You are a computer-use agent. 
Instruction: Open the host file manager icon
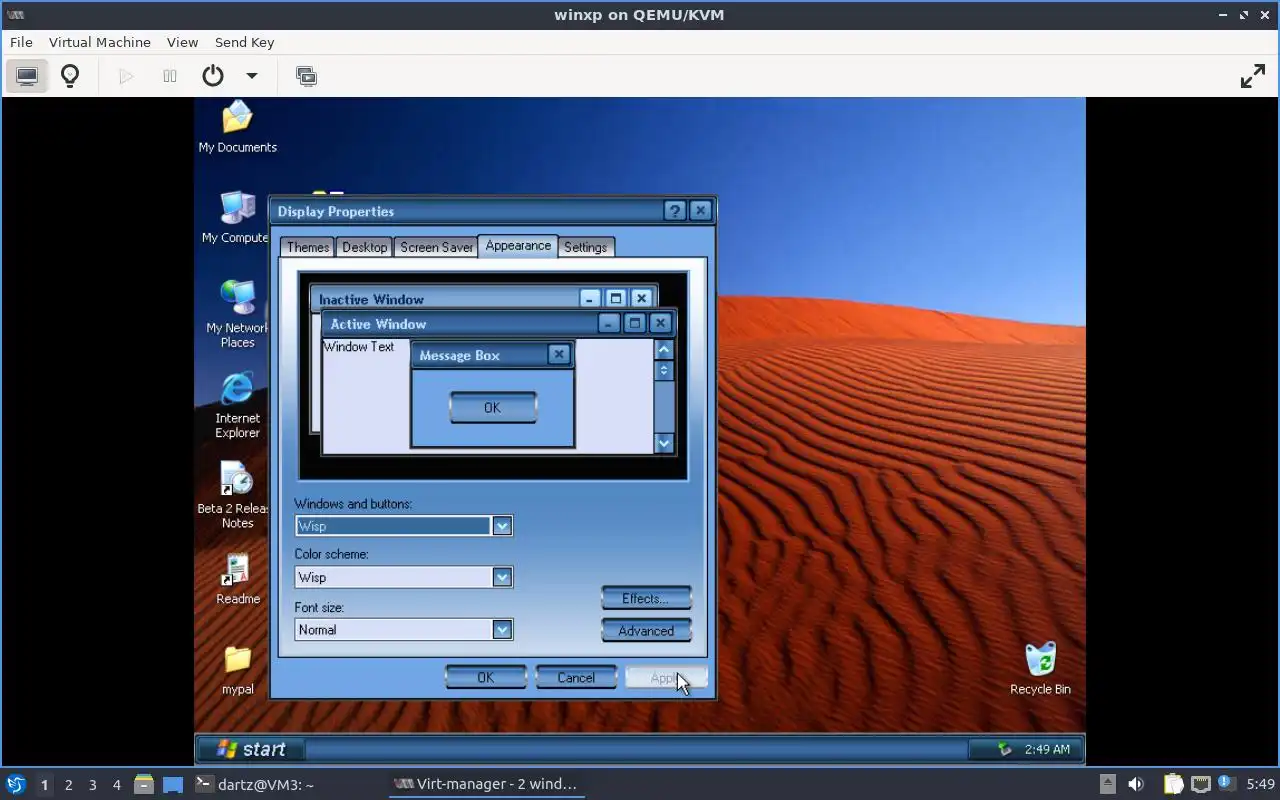144,784
